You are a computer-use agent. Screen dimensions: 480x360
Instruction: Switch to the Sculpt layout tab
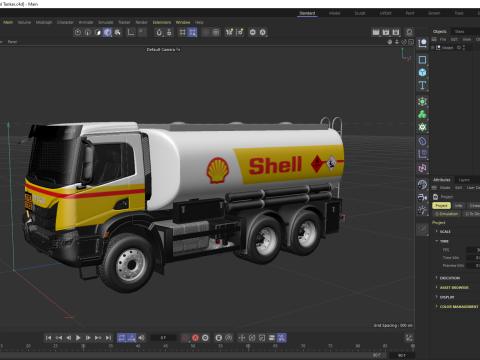pyautogui.click(x=360, y=13)
